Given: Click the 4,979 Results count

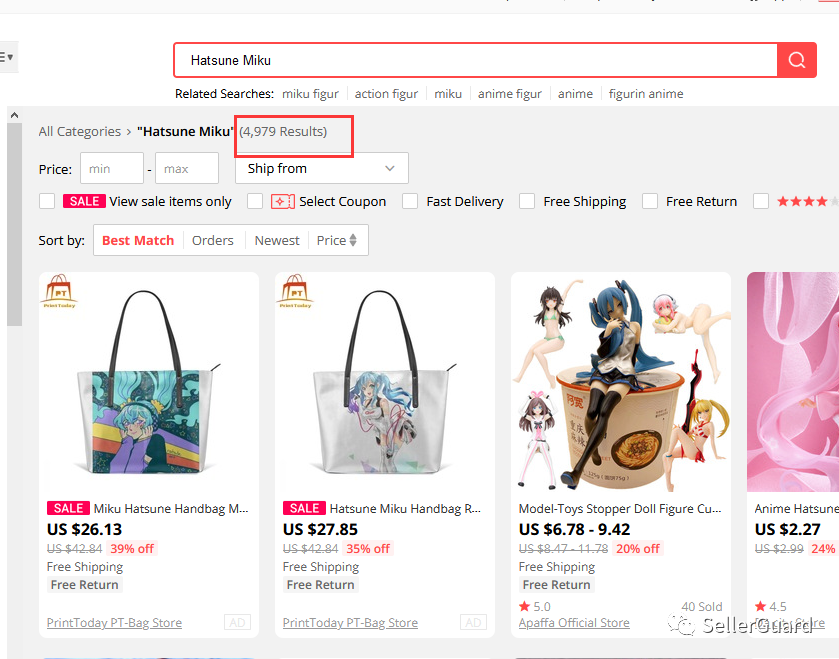Looking at the screenshot, I should click(283, 132).
